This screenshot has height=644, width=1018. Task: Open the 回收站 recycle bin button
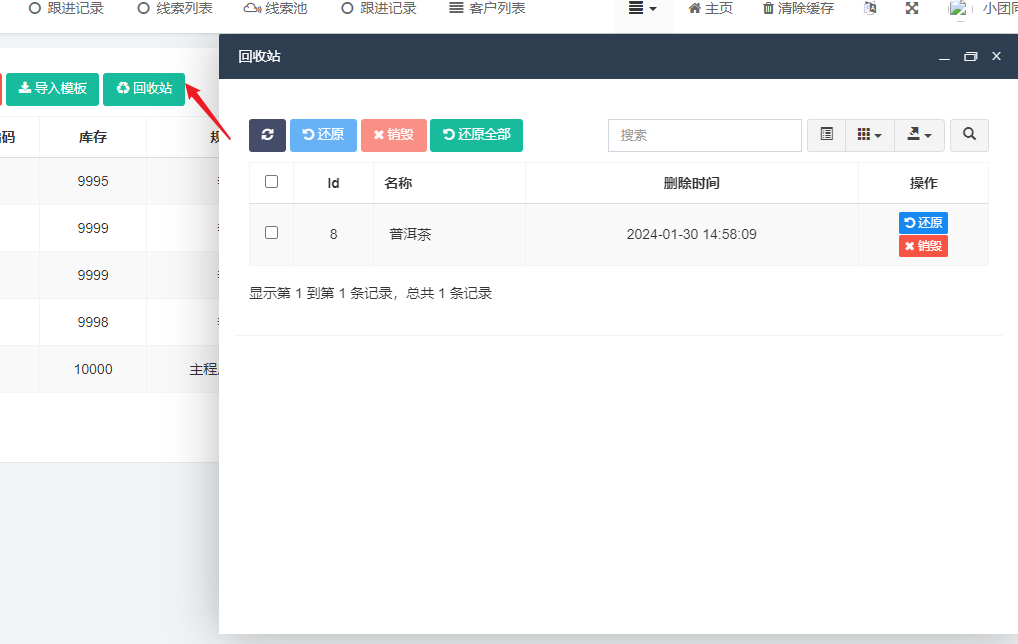click(x=143, y=89)
